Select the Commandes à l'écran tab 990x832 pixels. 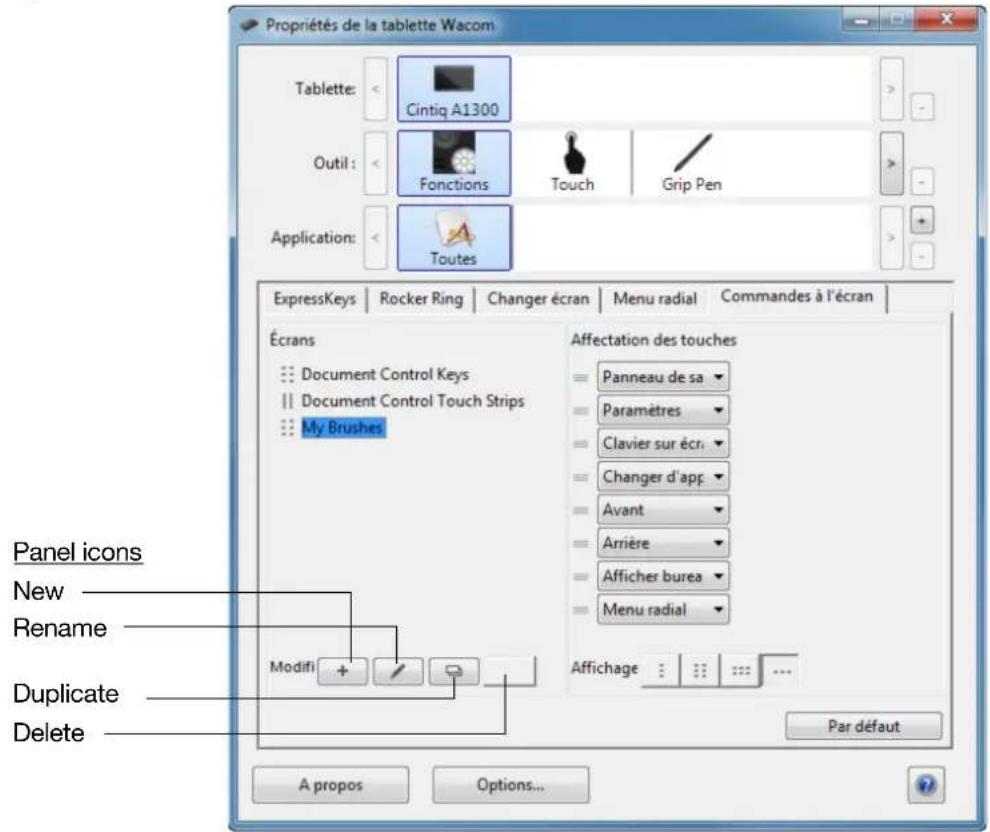coord(797,296)
